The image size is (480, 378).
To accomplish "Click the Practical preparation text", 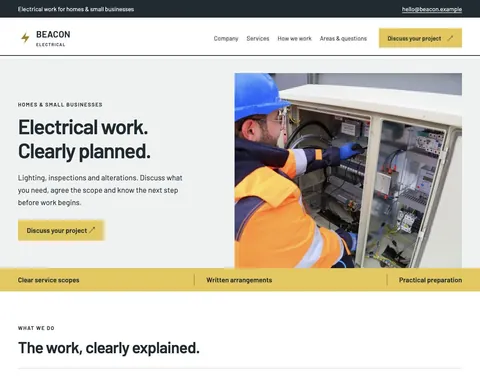I will [x=430, y=280].
